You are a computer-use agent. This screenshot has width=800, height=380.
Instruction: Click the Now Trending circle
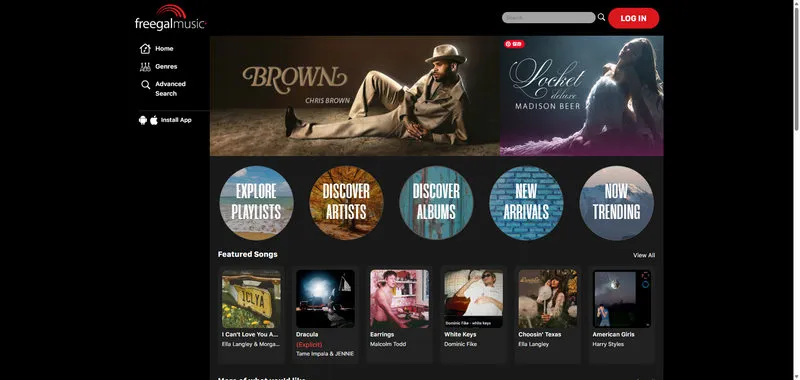(616, 202)
